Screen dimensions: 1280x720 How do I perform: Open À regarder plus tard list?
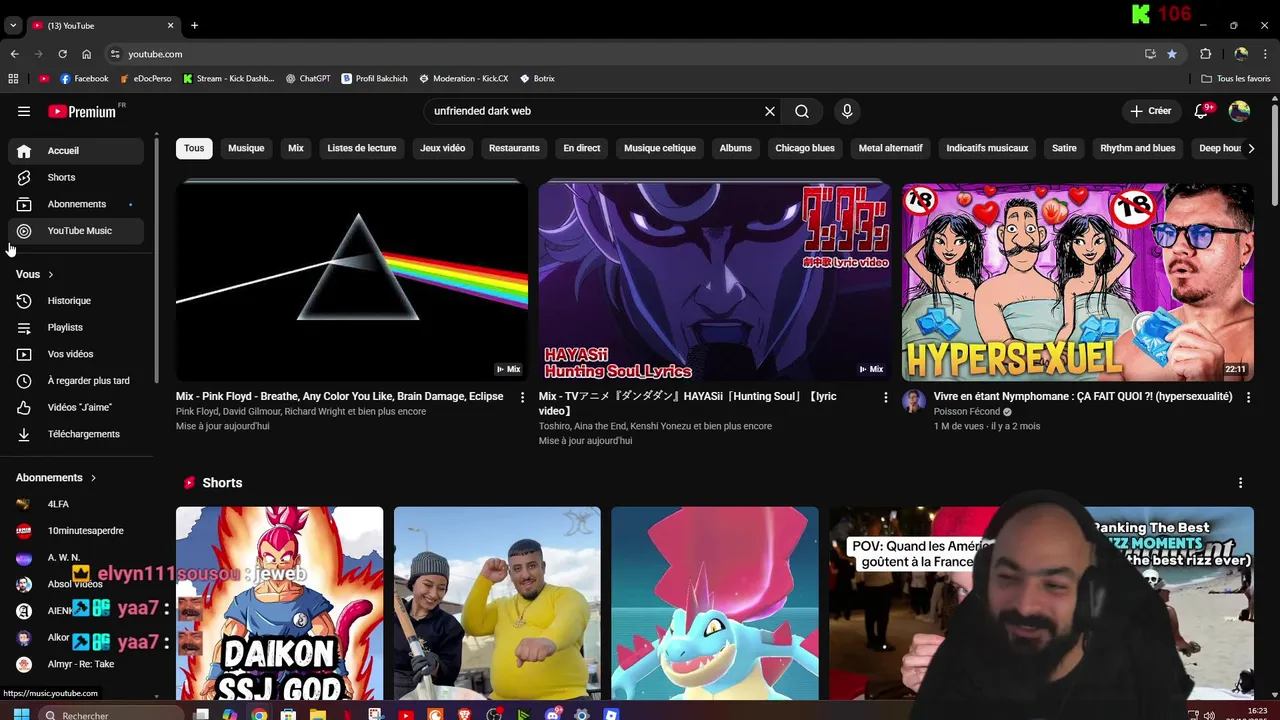click(76, 381)
